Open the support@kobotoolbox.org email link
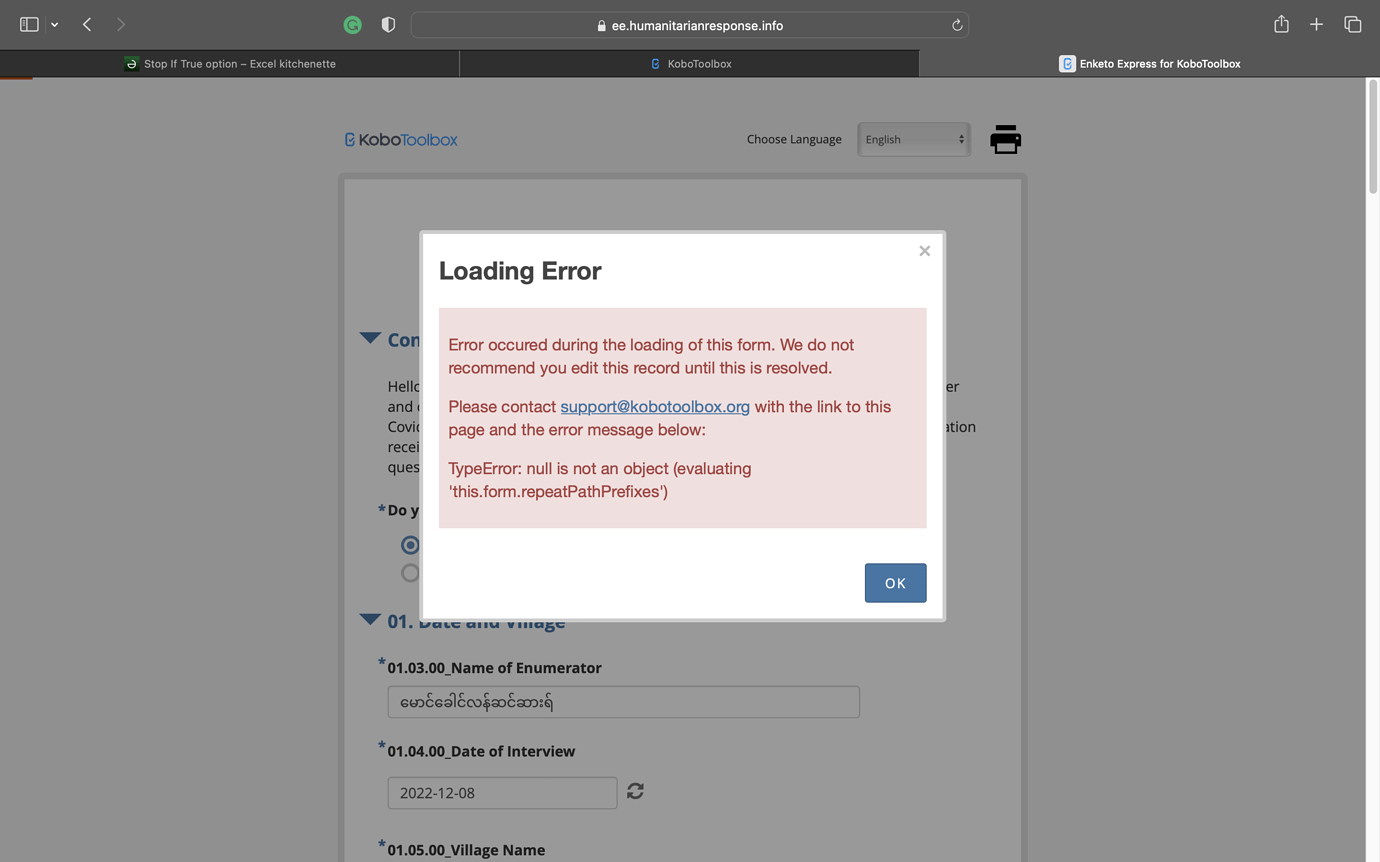This screenshot has height=862, width=1380. pyautogui.click(x=655, y=406)
